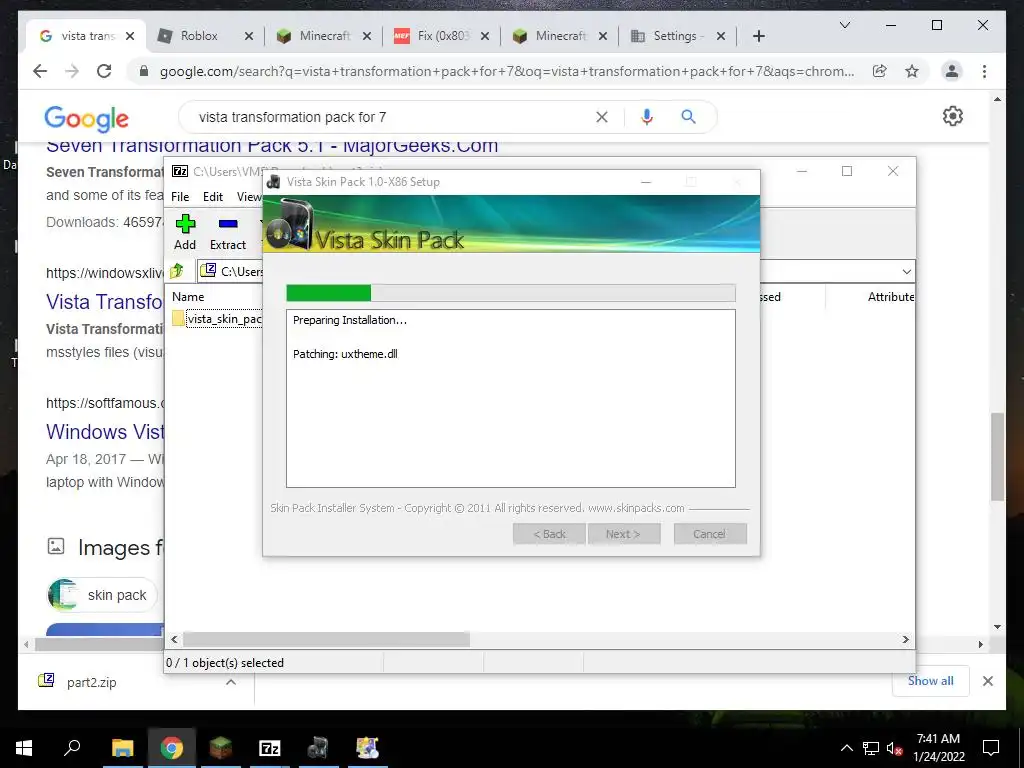Open the Windows Vist... search result link
This screenshot has width=1024, height=768.
(104, 432)
